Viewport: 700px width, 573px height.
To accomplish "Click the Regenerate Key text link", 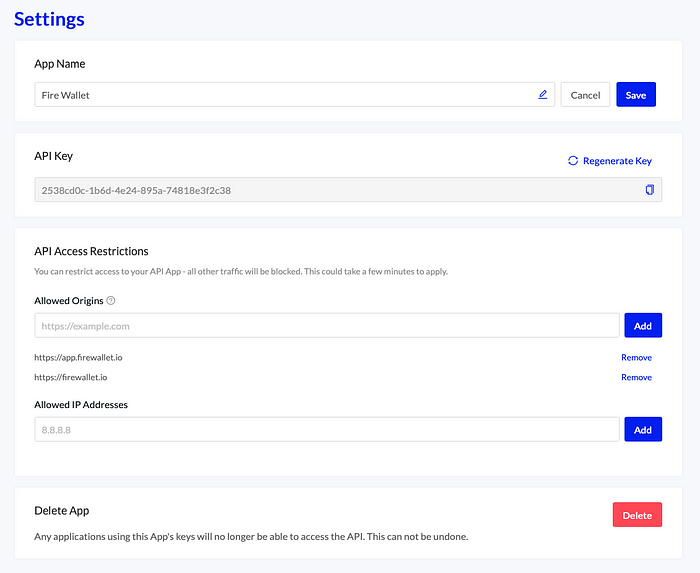I will pos(617,161).
